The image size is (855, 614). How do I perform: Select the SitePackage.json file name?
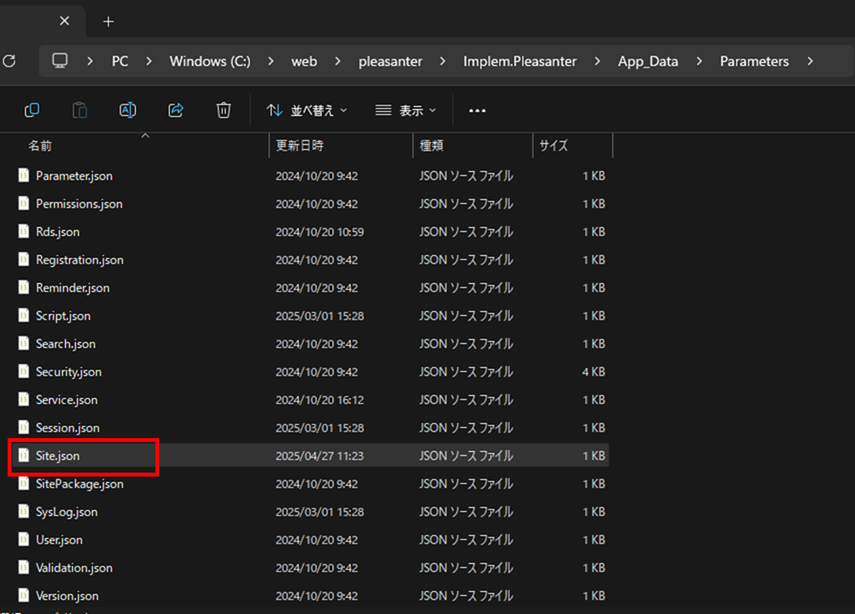tap(80, 484)
